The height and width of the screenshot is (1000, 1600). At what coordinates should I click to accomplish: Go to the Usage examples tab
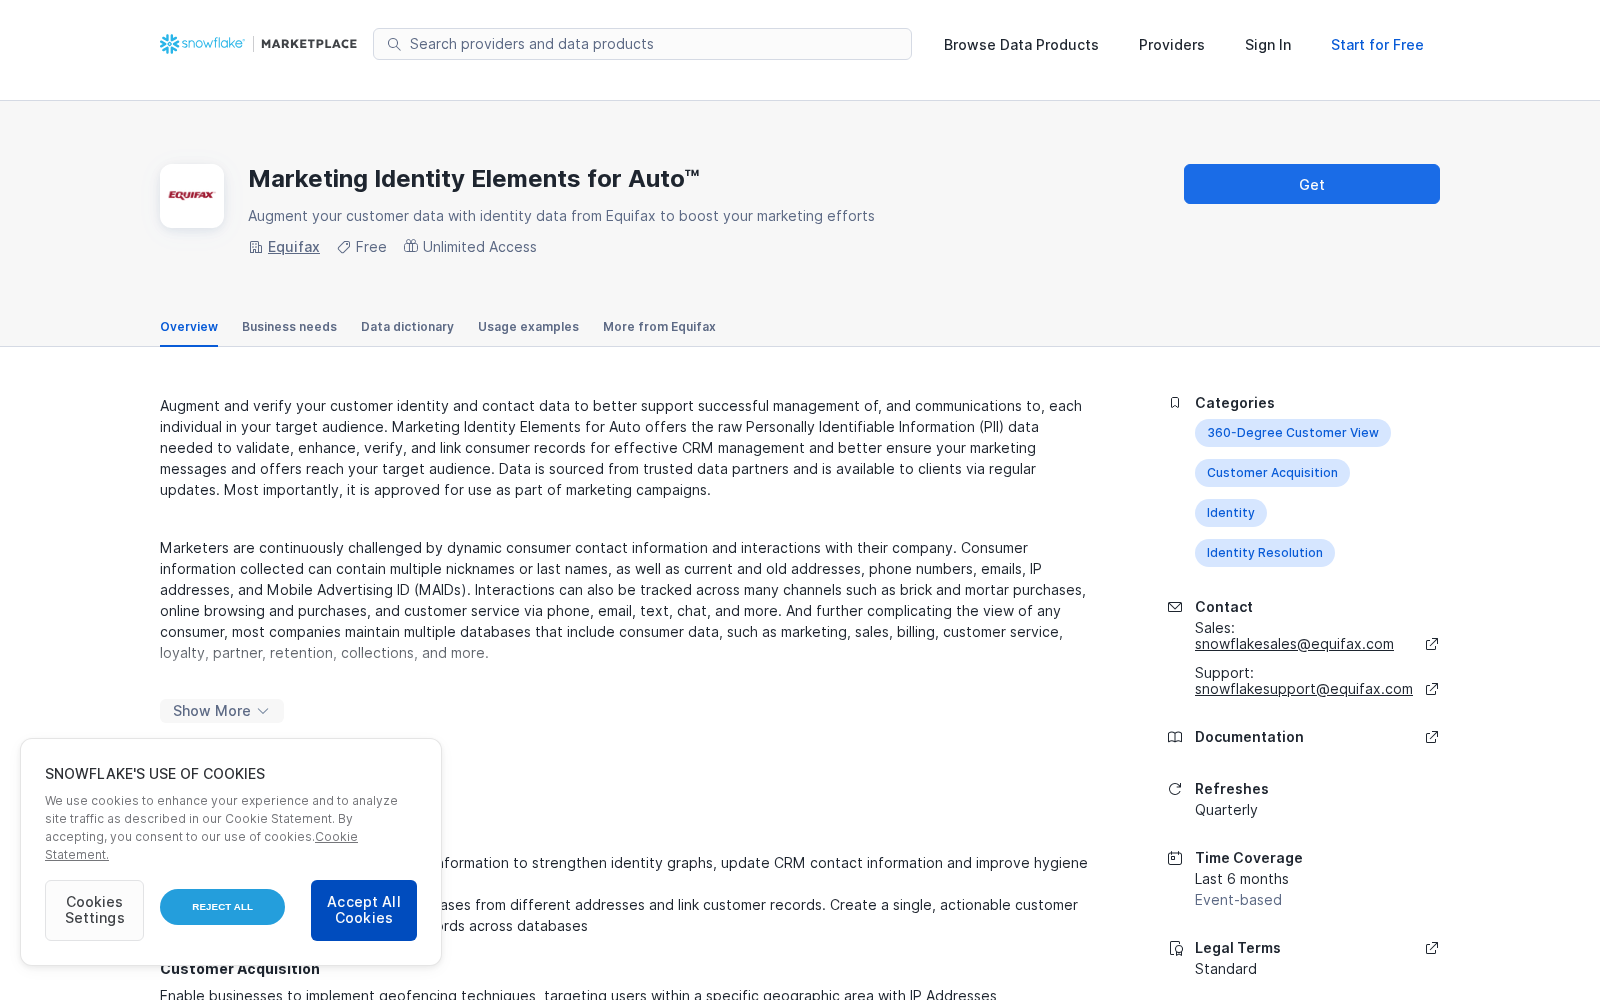[528, 327]
